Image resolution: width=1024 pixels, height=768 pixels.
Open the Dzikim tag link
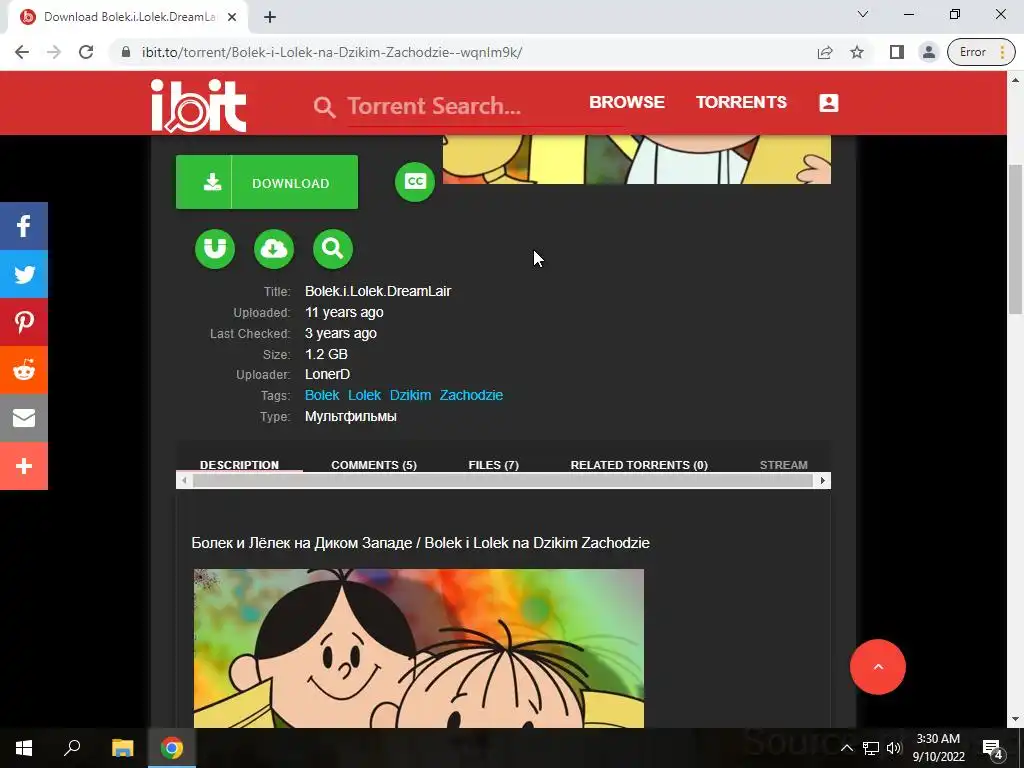pos(410,395)
